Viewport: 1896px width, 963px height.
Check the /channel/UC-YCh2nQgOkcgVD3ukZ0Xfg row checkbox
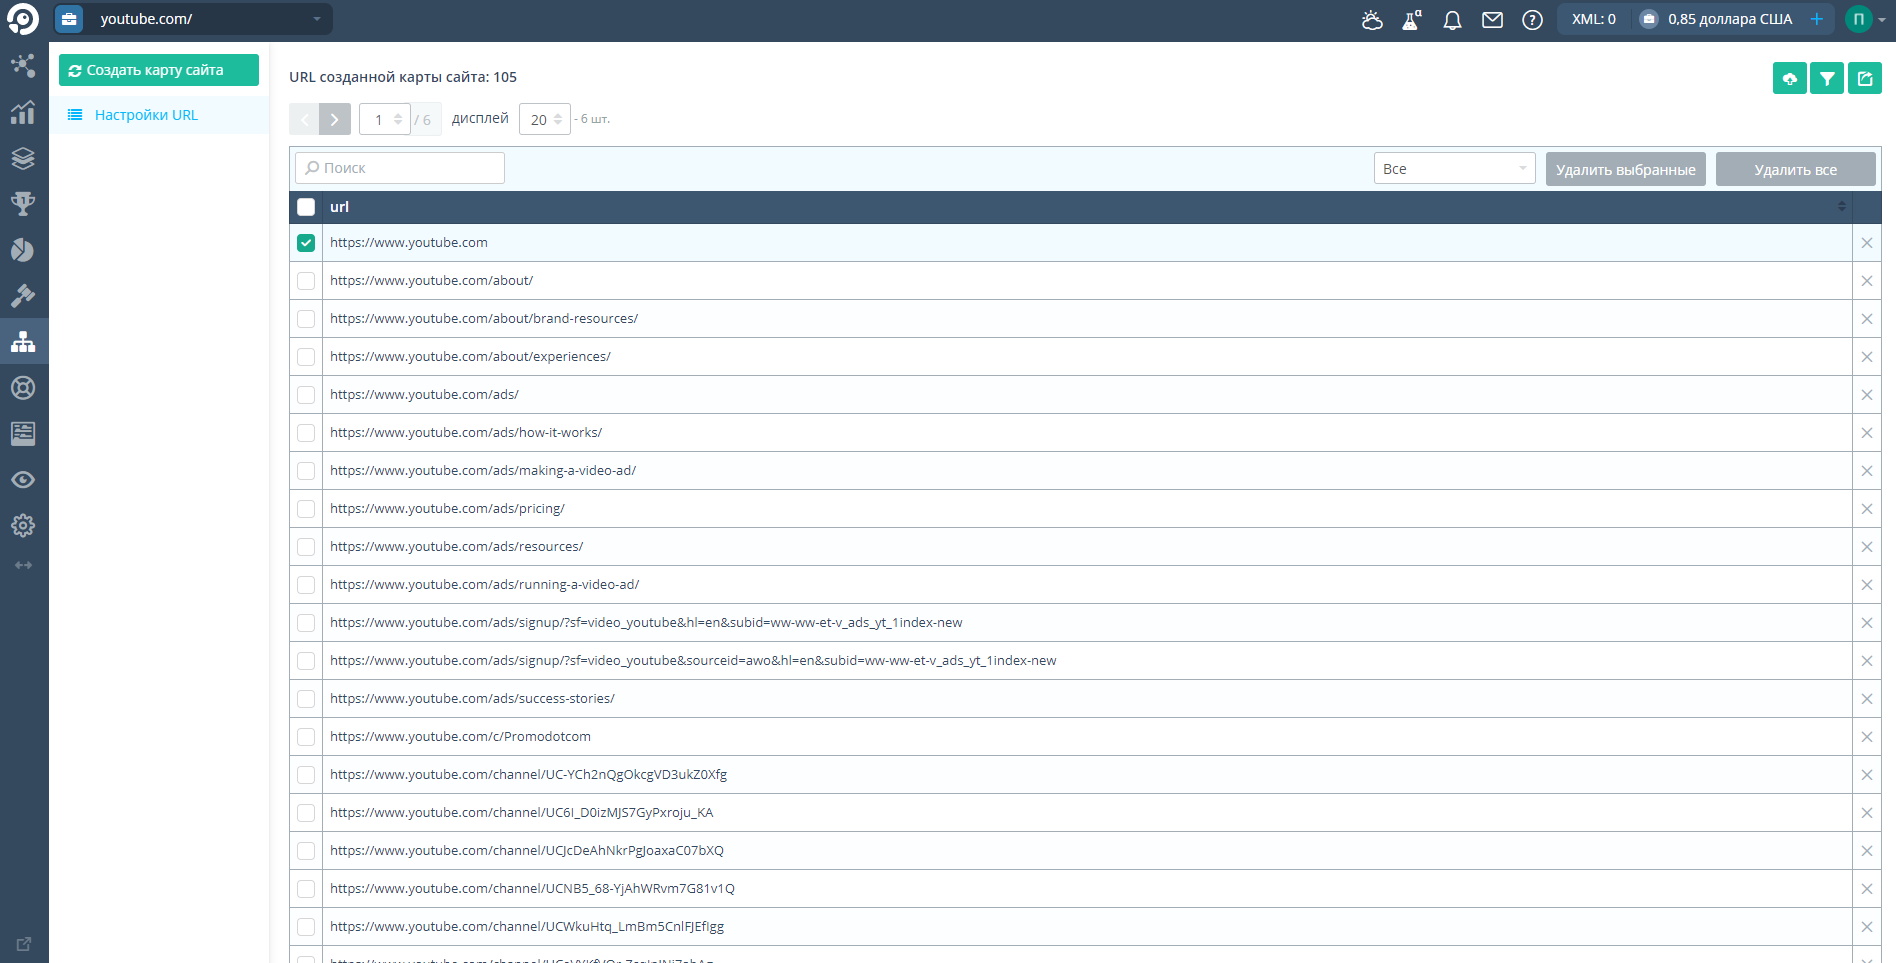click(x=306, y=775)
